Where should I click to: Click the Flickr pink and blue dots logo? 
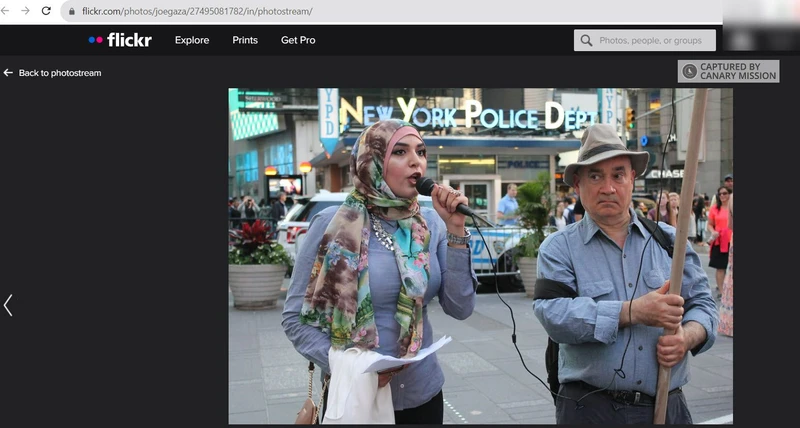coord(96,40)
